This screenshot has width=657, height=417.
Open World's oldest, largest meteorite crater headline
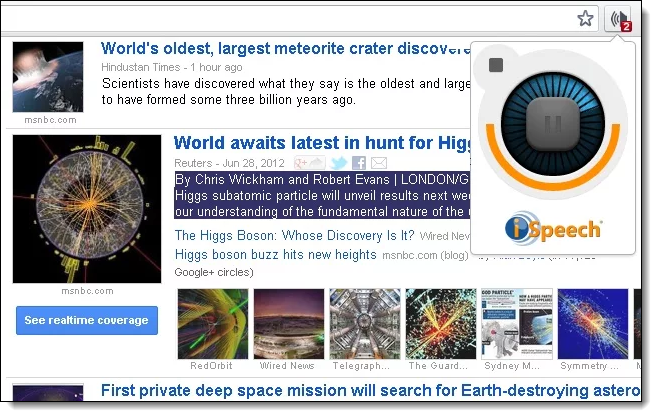[x=285, y=49]
